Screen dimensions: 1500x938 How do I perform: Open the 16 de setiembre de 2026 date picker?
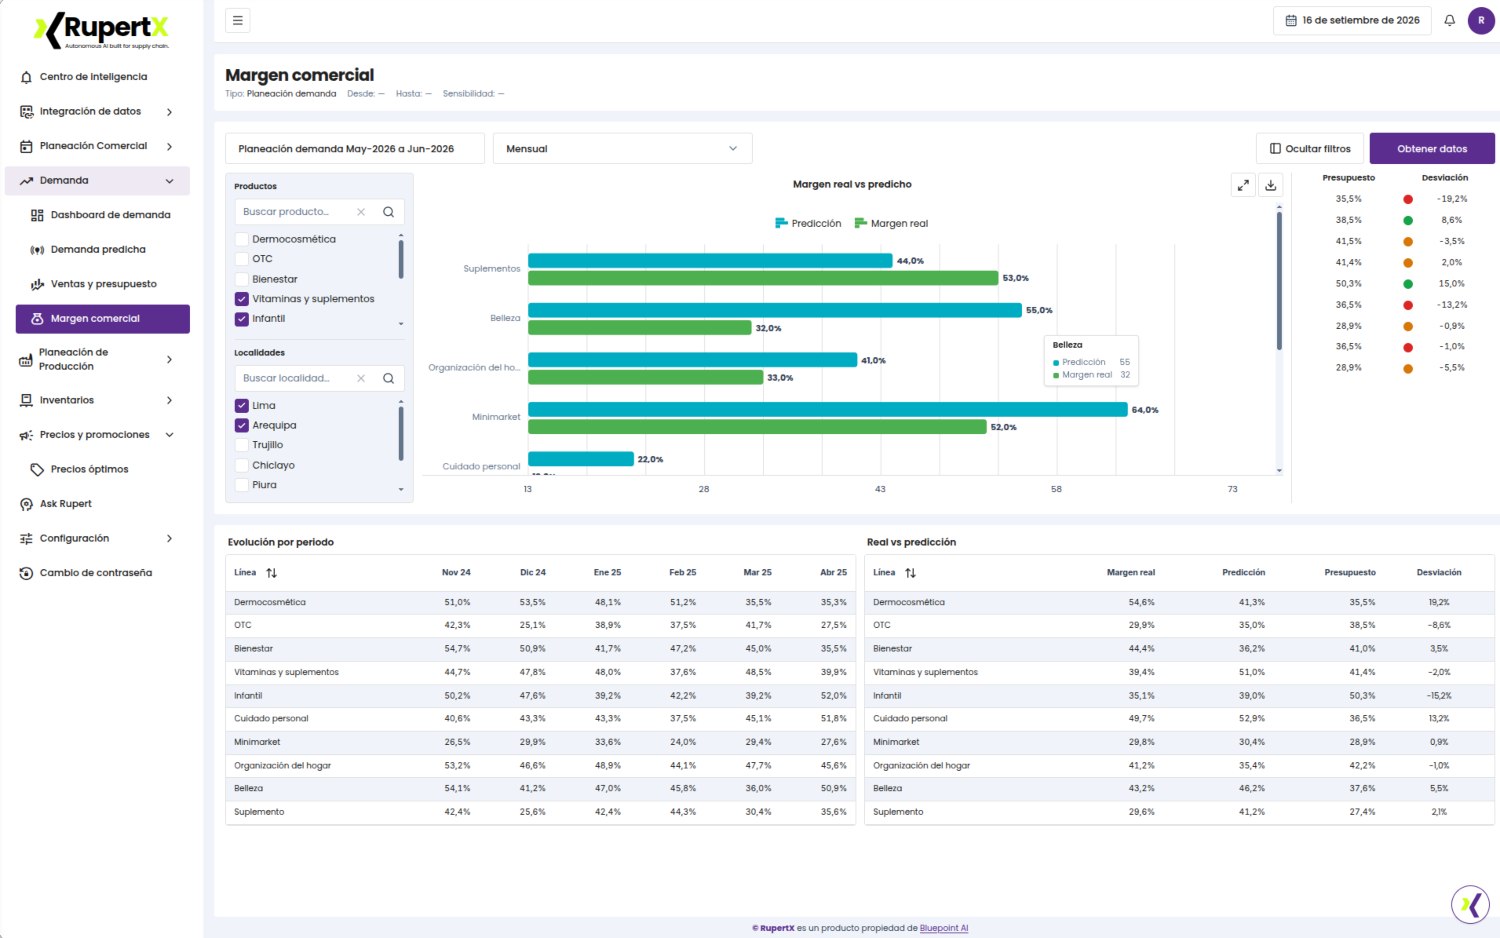coord(1353,20)
